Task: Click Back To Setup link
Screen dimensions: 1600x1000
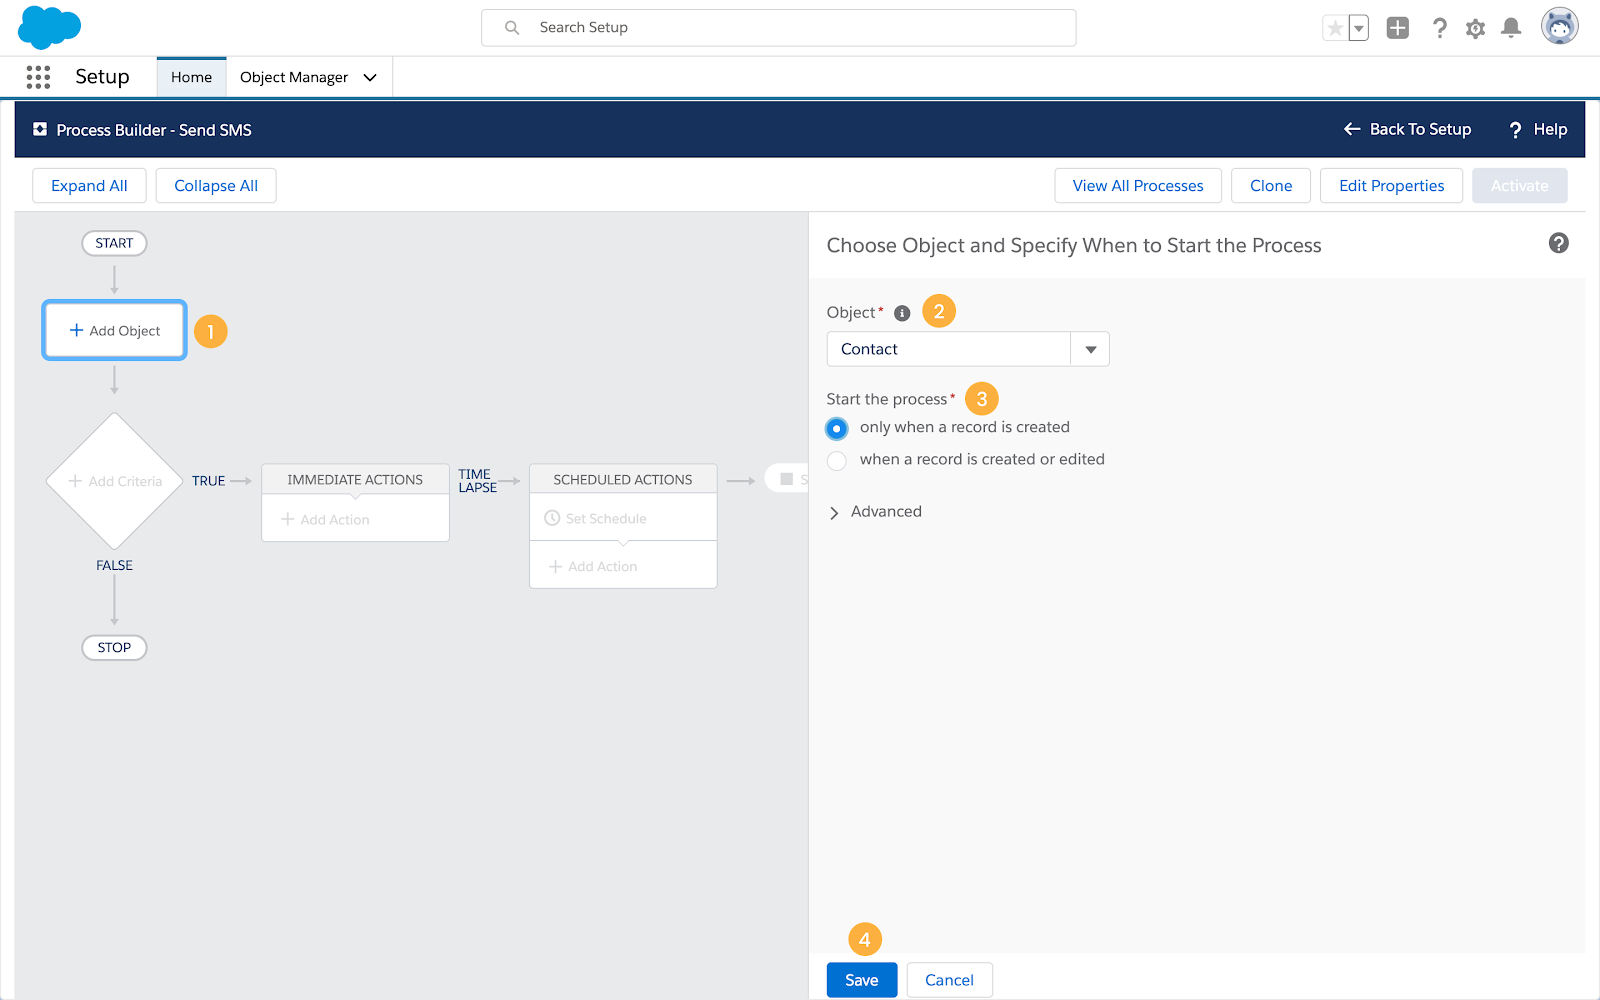Action: click(1407, 129)
